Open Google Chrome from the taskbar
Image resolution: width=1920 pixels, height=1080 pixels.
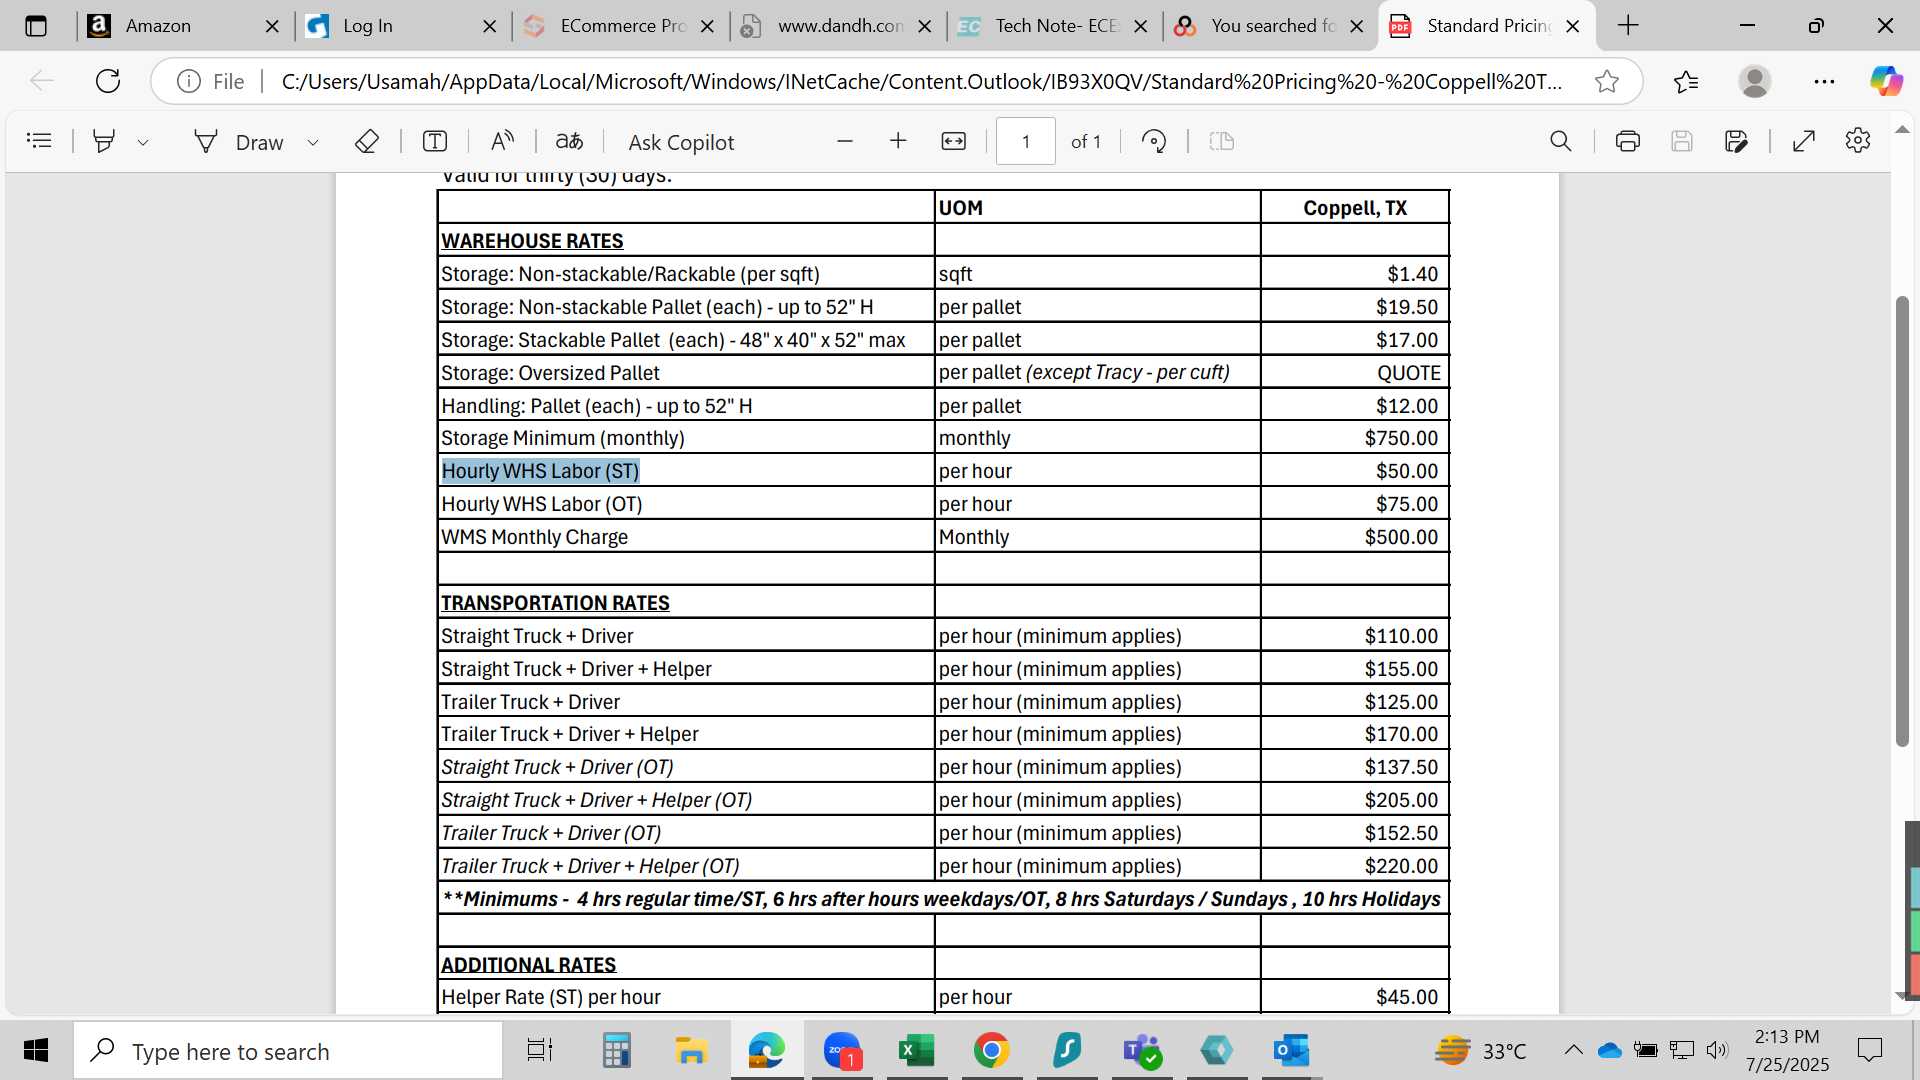pos(991,1051)
